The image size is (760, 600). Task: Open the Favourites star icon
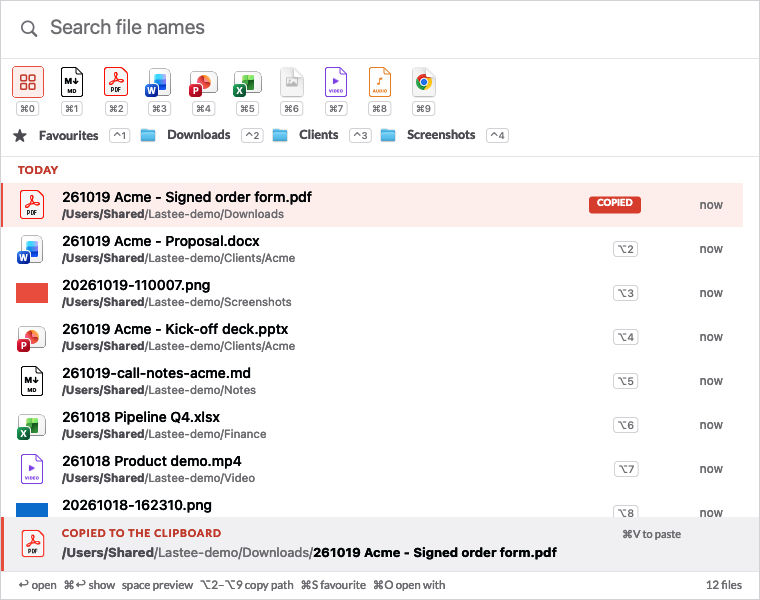click(20, 135)
